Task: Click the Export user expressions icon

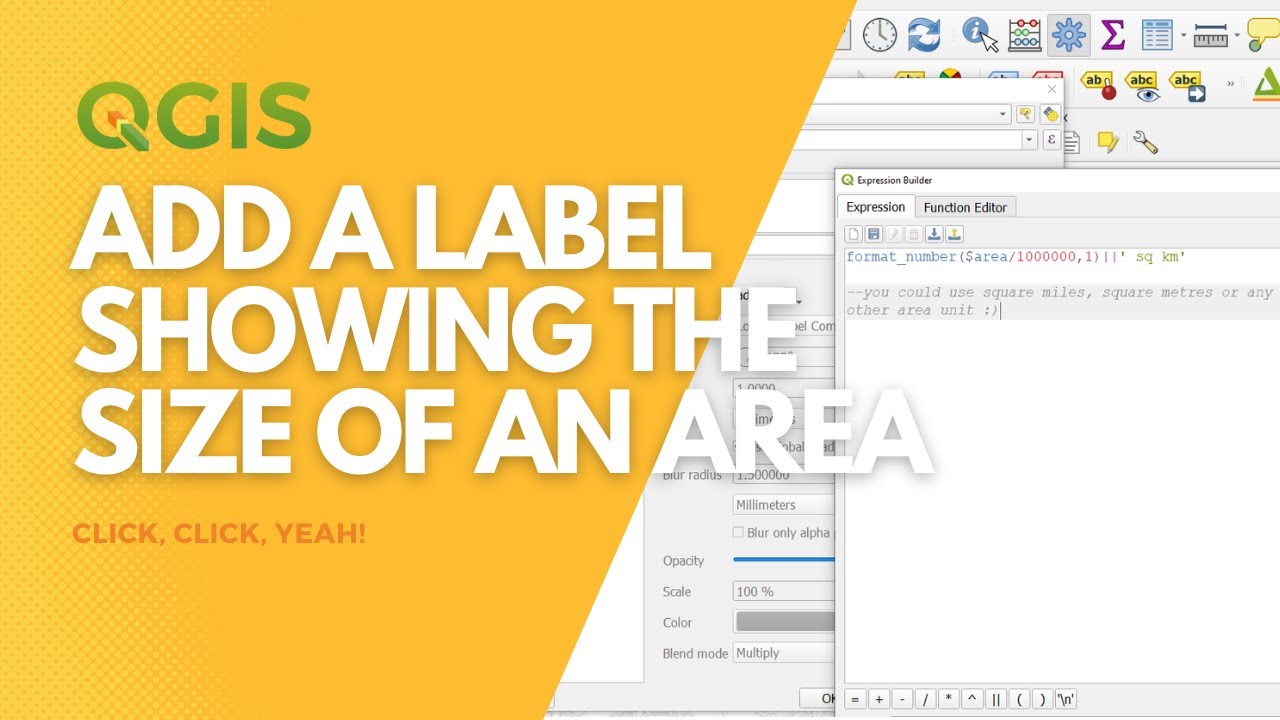Action: click(x=954, y=234)
